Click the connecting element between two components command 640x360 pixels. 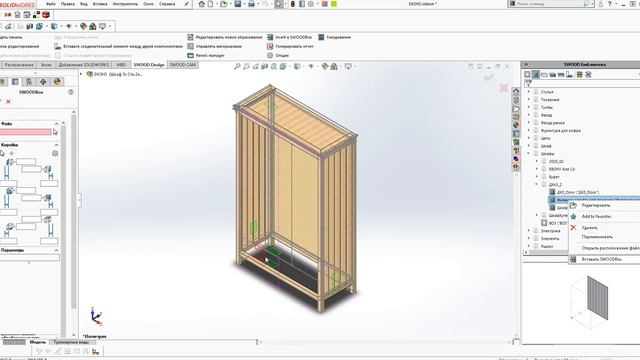pos(119,46)
